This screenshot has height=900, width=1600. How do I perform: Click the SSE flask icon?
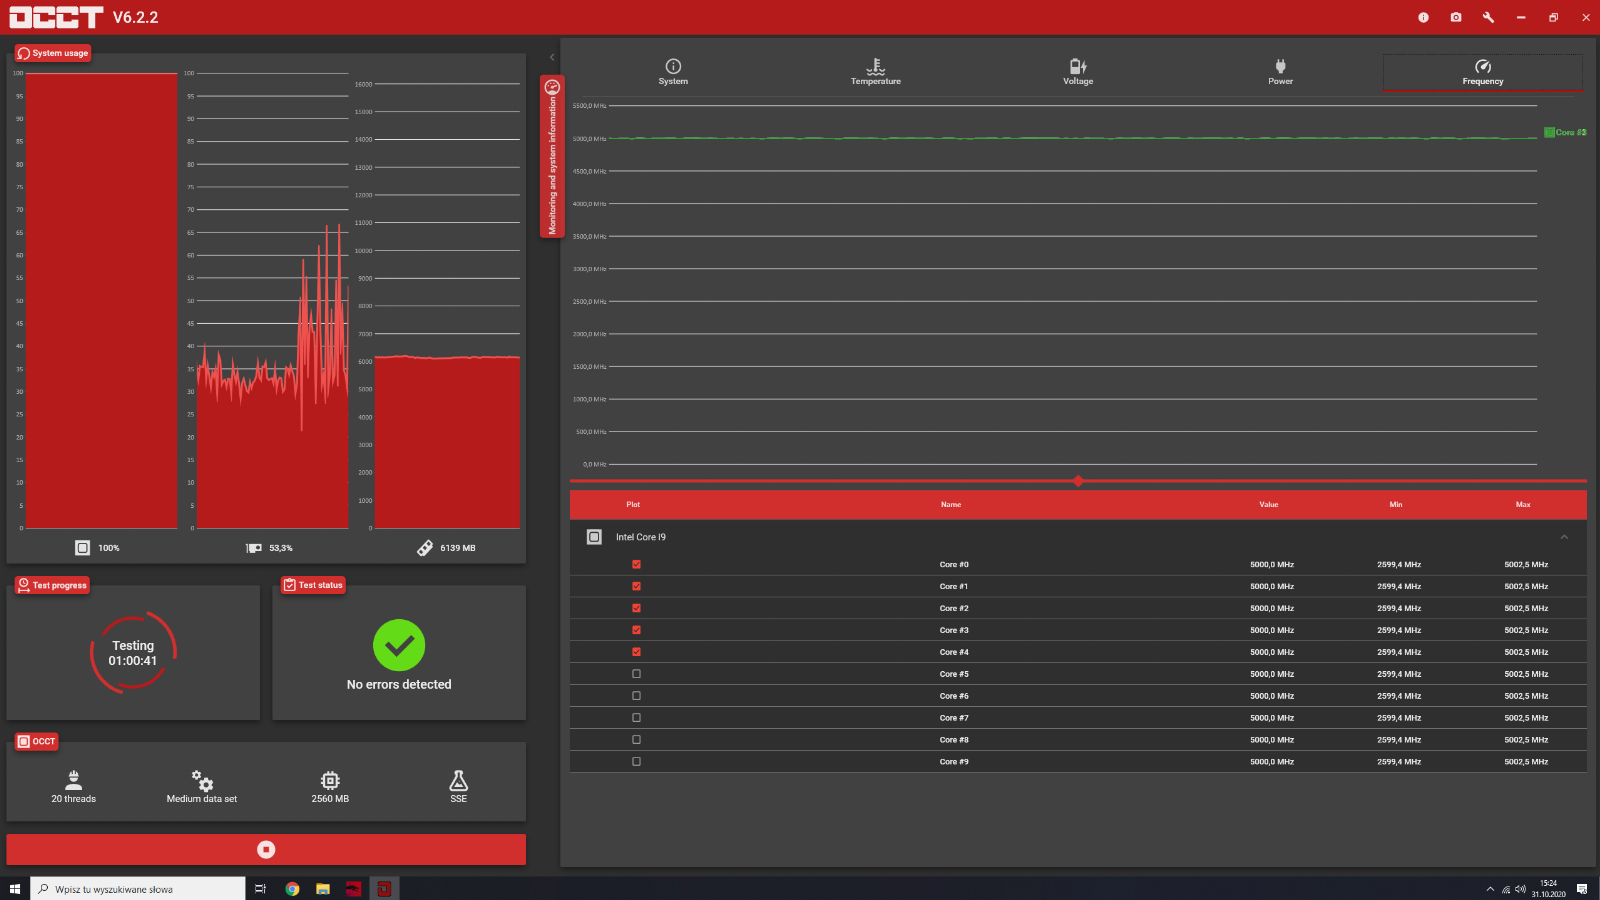point(458,780)
